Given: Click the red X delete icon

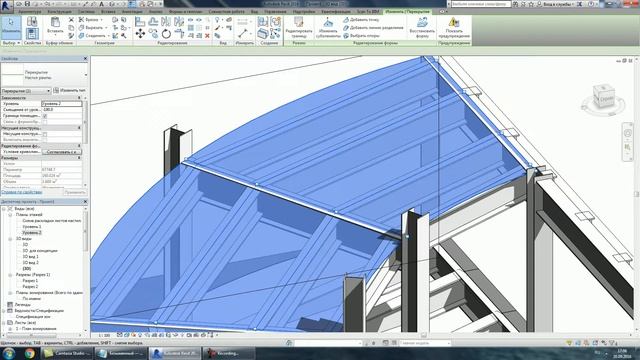Looking at the screenshot, I should 207,36.
